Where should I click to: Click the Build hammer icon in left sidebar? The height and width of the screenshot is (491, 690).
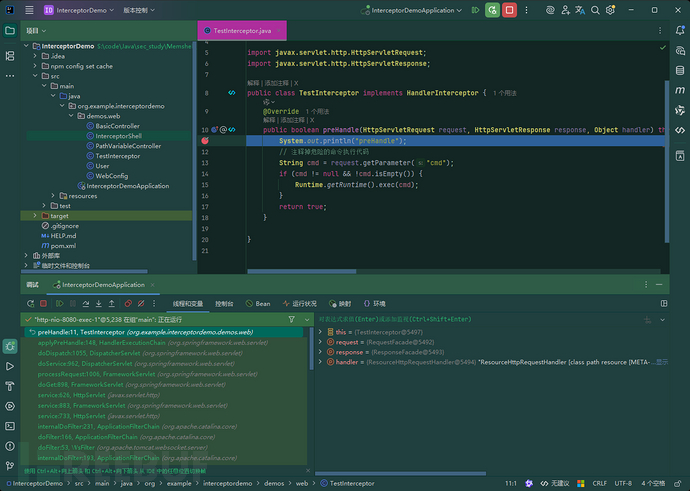coord(10,388)
